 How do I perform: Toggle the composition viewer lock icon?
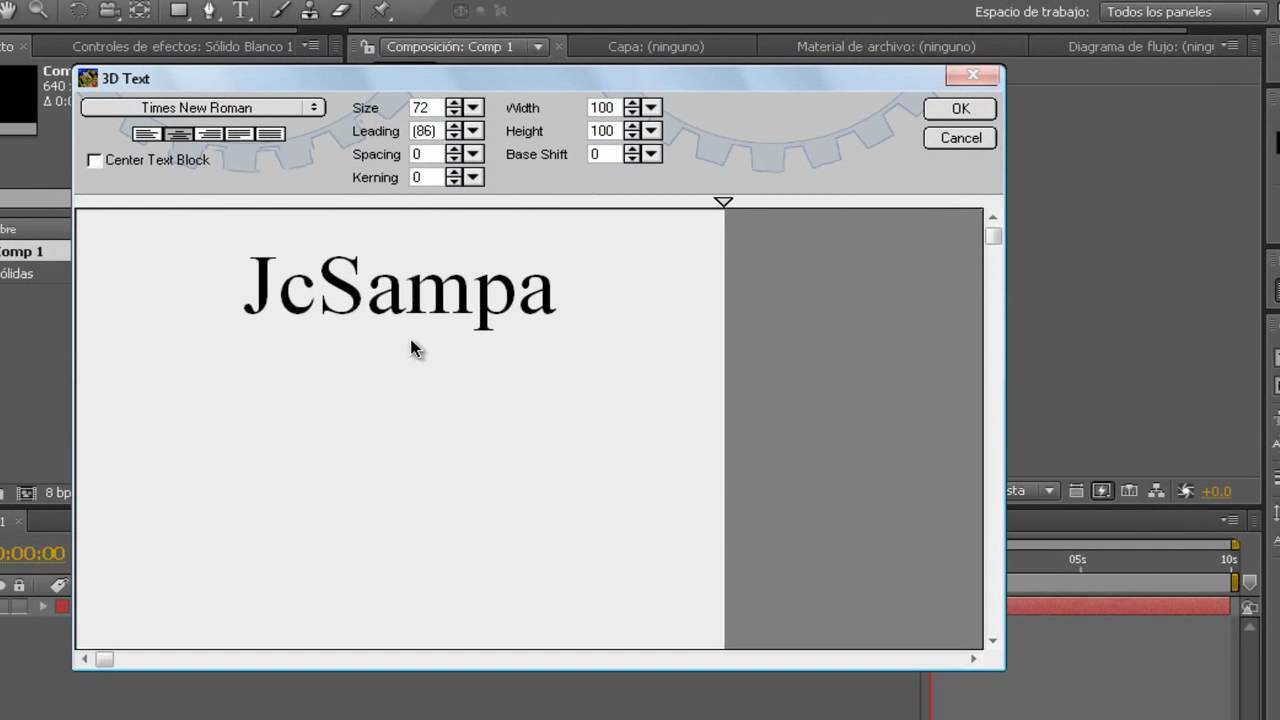coord(368,47)
